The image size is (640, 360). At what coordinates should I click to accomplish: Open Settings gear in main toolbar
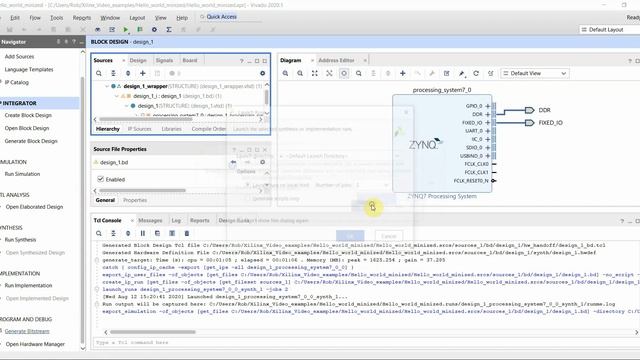point(154,30)
